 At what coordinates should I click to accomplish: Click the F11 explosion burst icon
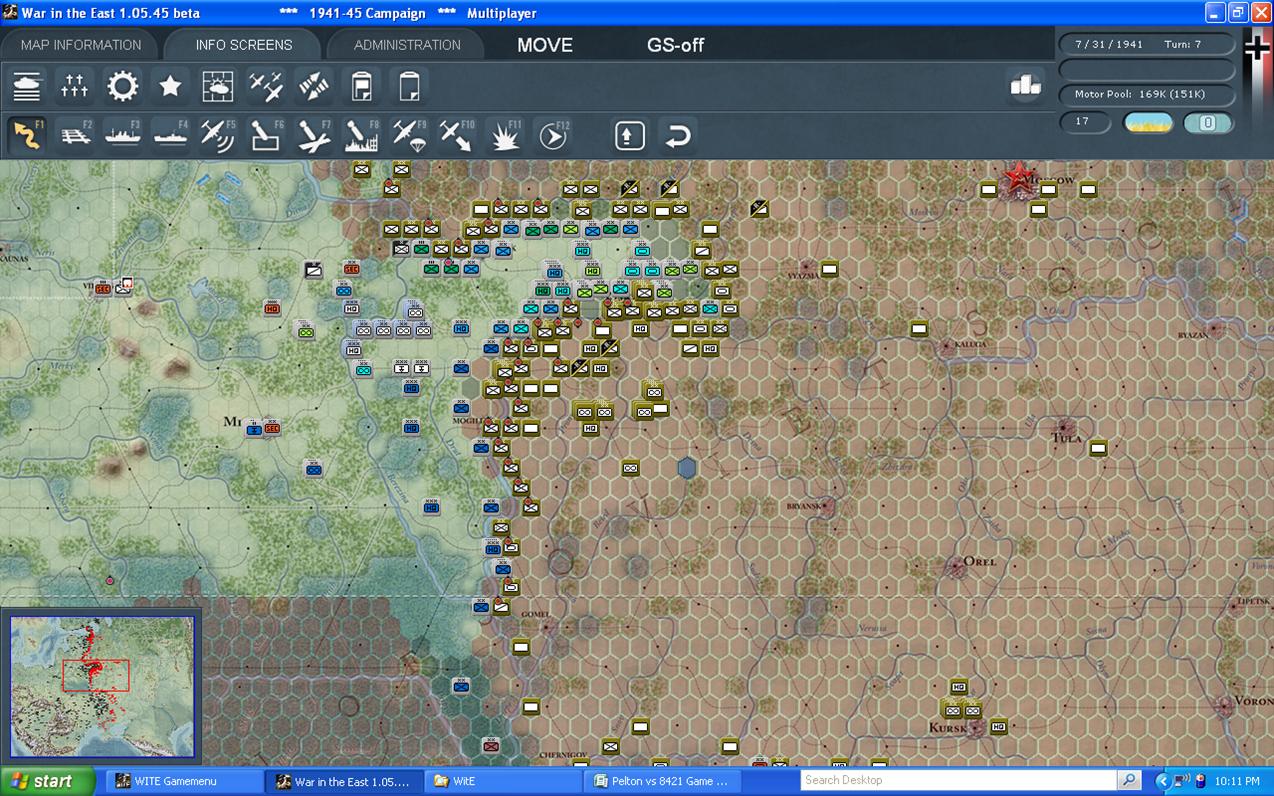click(x=505, y=135)
